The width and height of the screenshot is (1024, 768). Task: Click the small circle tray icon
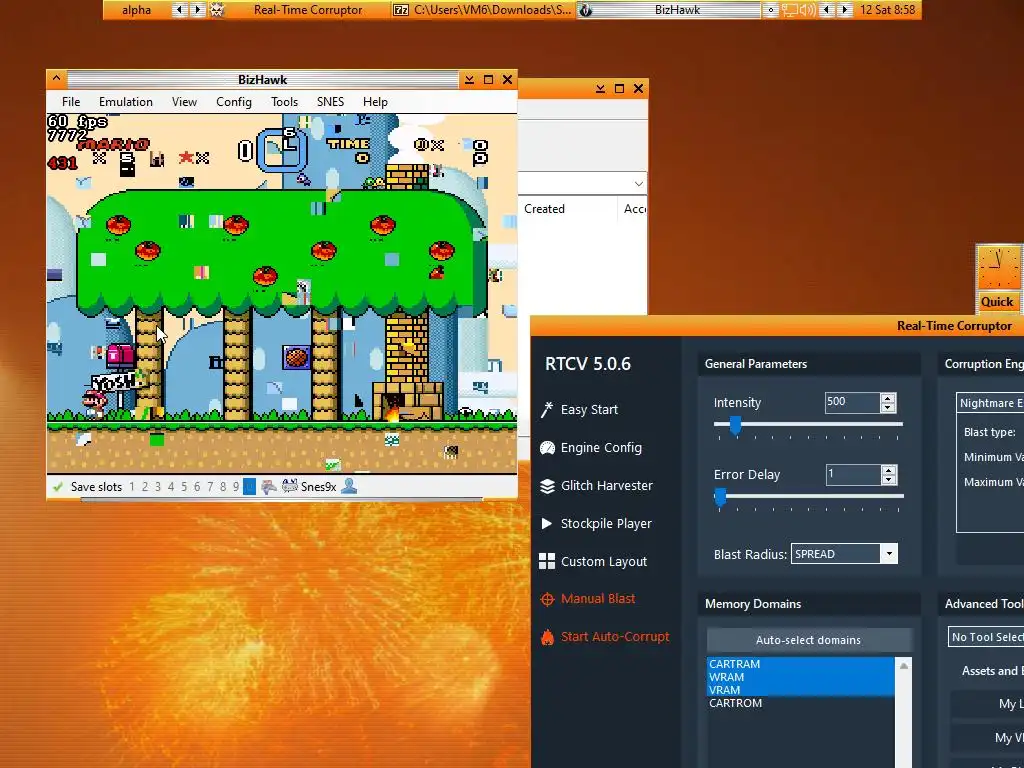pos(771,10)
